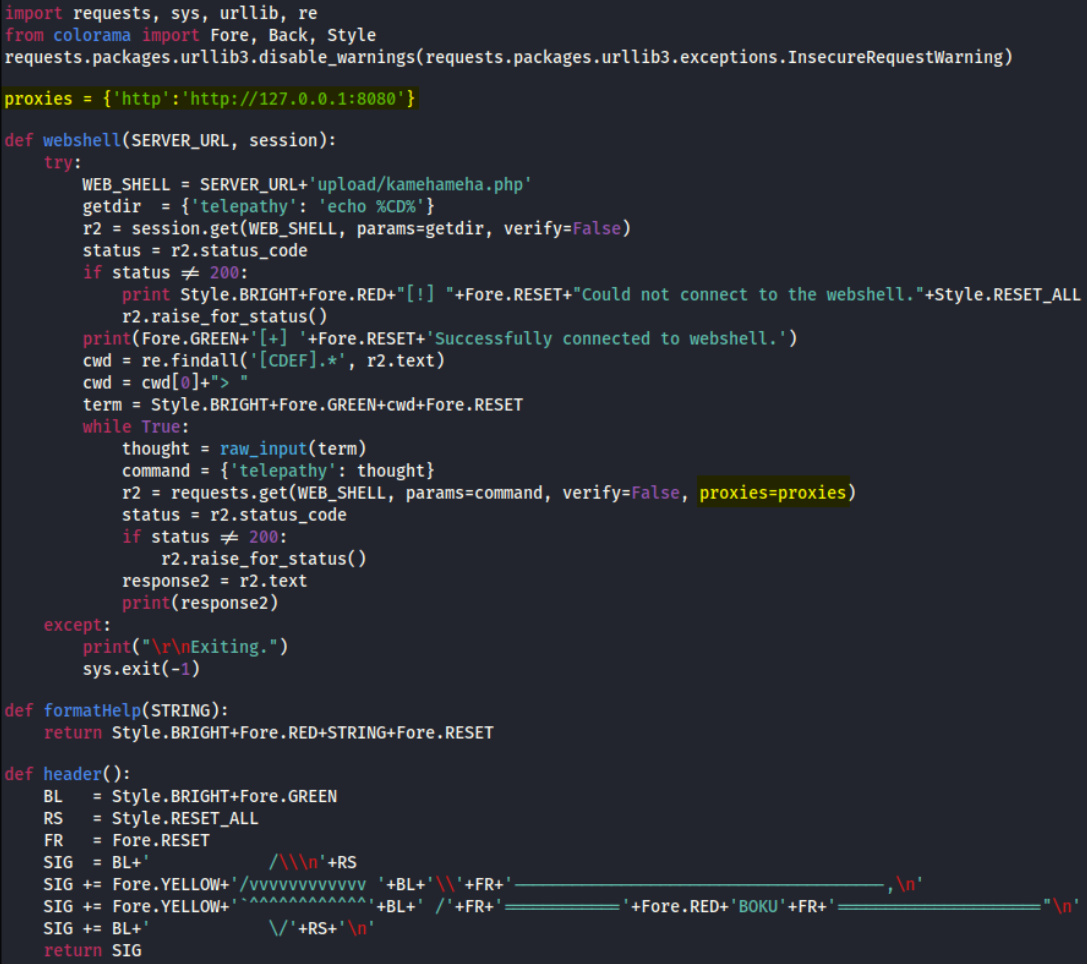Click 'import requests, sys, urllib, re' line
1087x964 pixels.
161,13
